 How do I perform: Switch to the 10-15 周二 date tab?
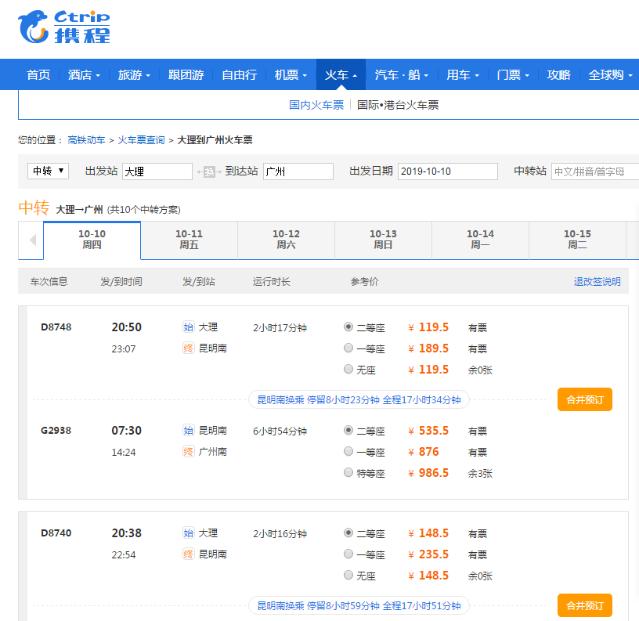[577, 240]
